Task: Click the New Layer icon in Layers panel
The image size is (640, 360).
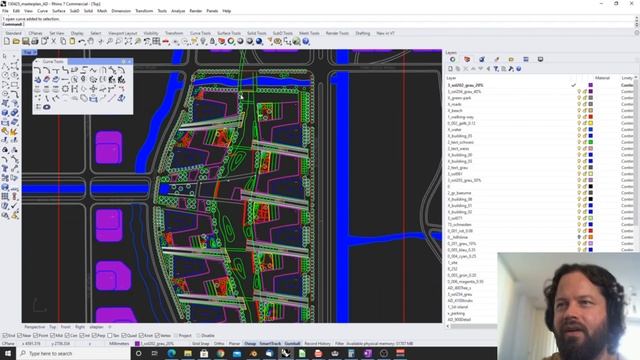Action: click(450, 69)
